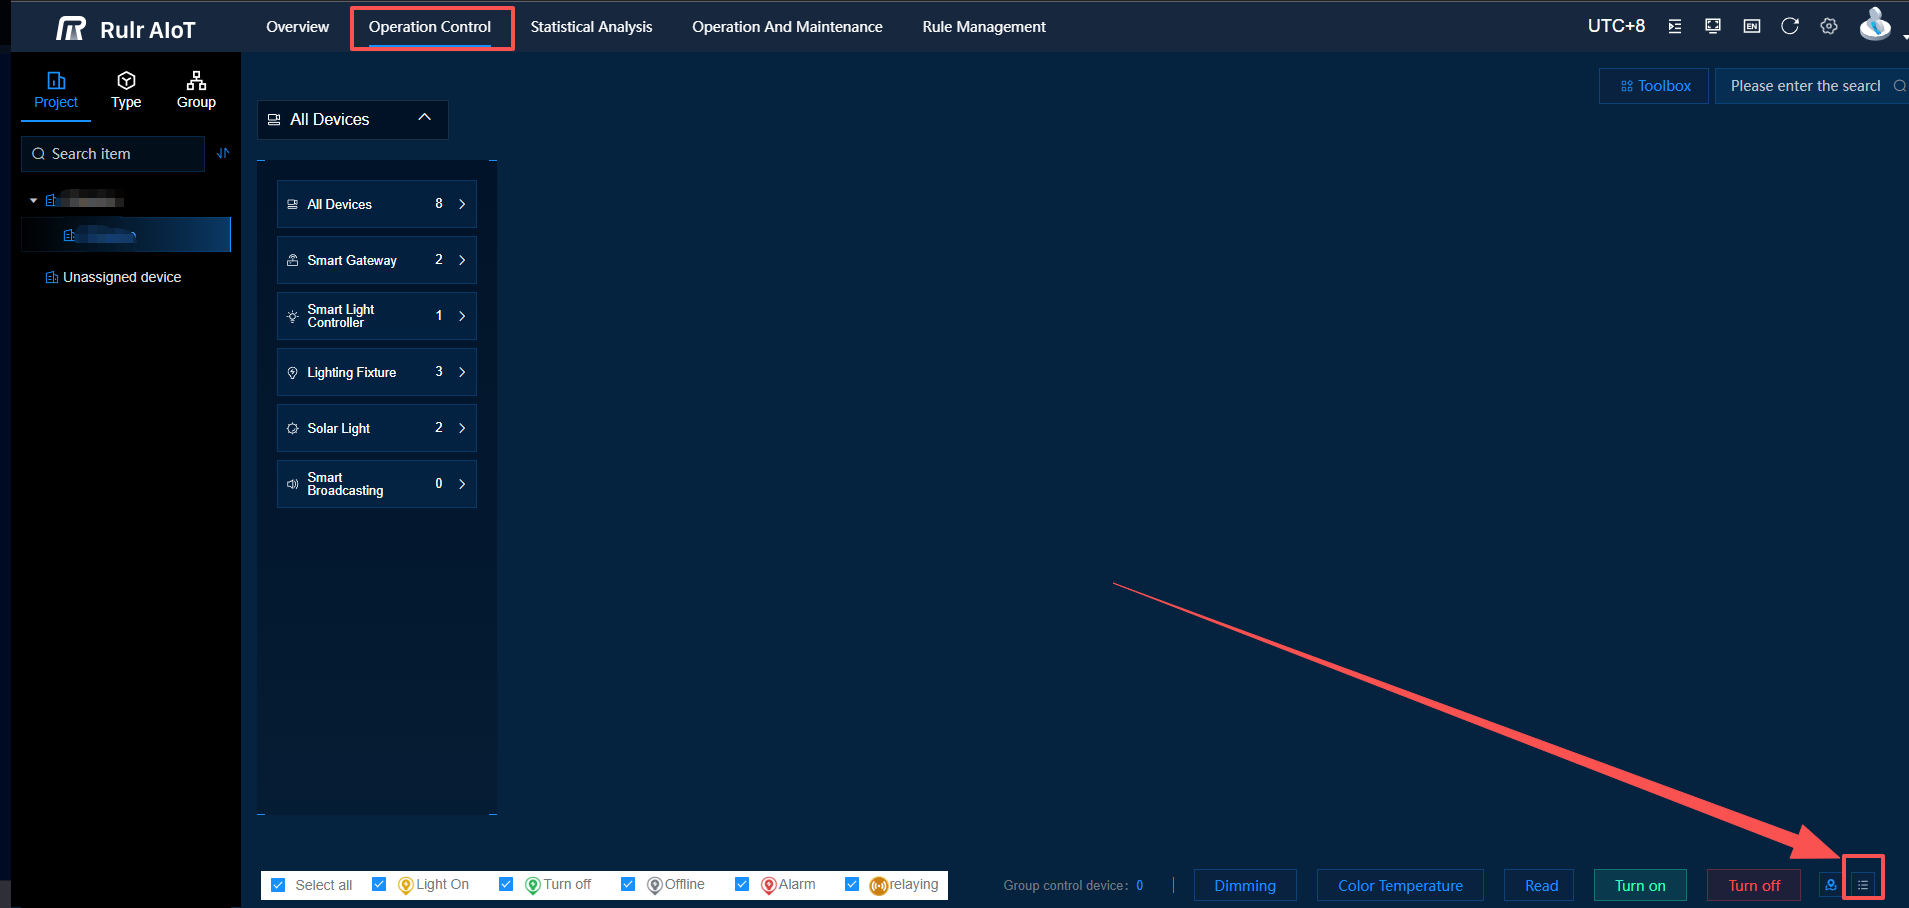The height and width of the screenshot is (908, 1909).
Task: Open the settings gear icon
Action: coord(1829,26)
